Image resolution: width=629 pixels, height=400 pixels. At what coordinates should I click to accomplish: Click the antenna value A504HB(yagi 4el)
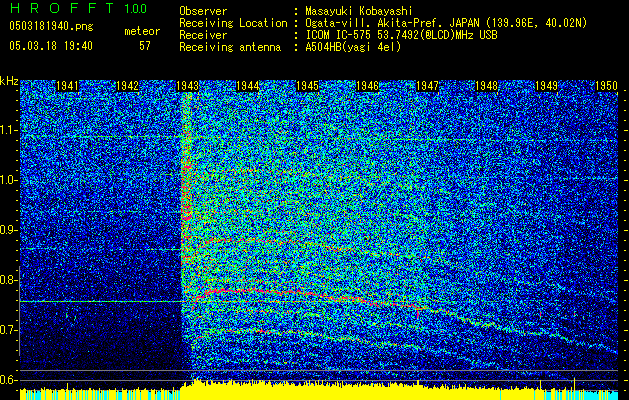pyautogui.click(x=353, y=47)
